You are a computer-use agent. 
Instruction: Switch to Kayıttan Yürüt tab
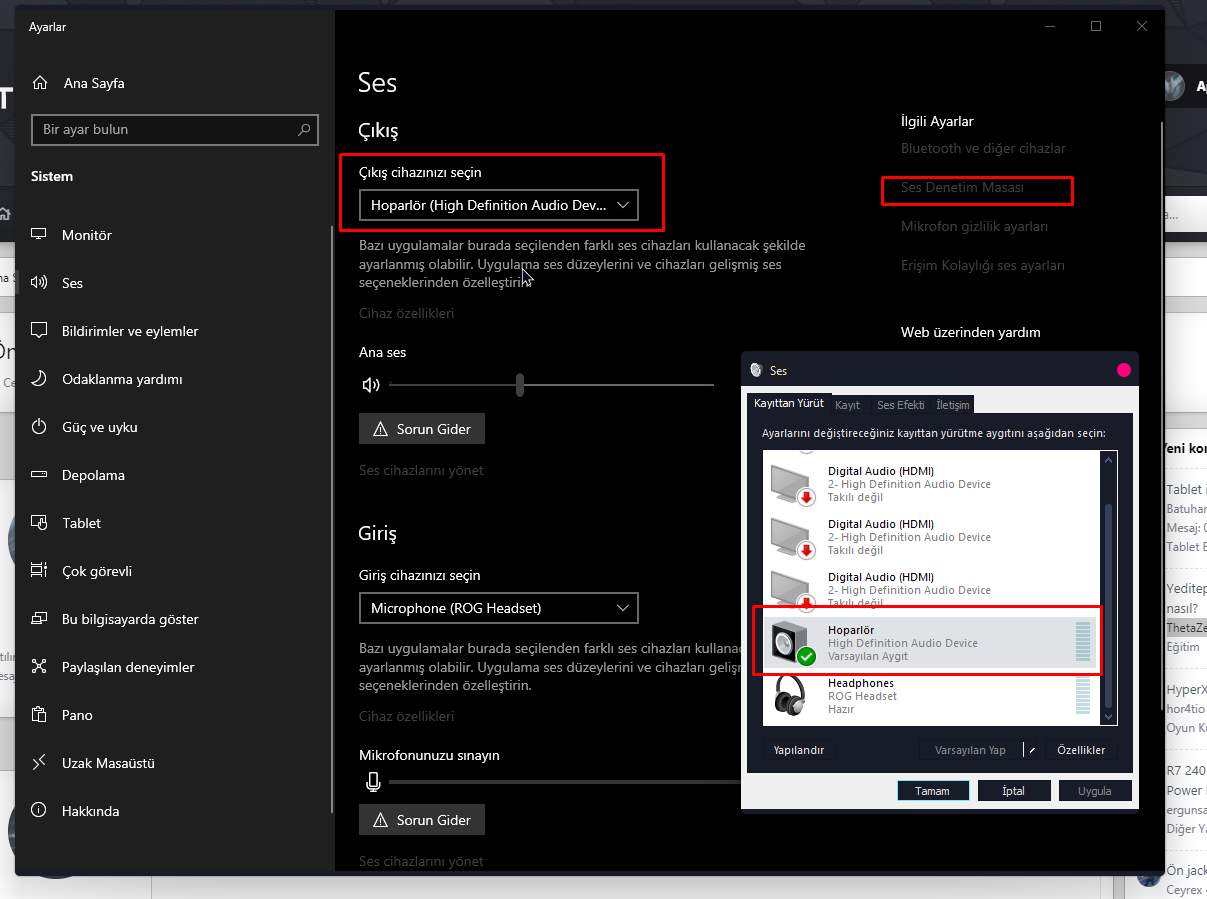789,404
